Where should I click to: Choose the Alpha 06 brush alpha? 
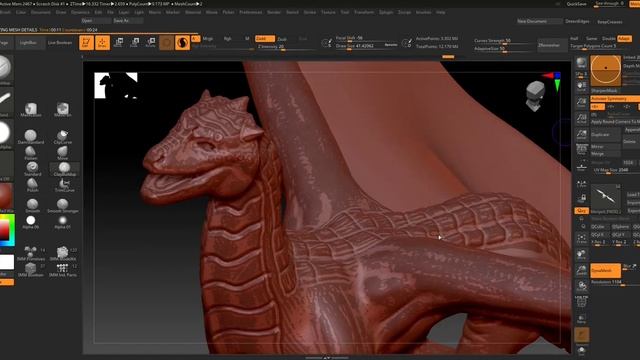click(31, 222)
